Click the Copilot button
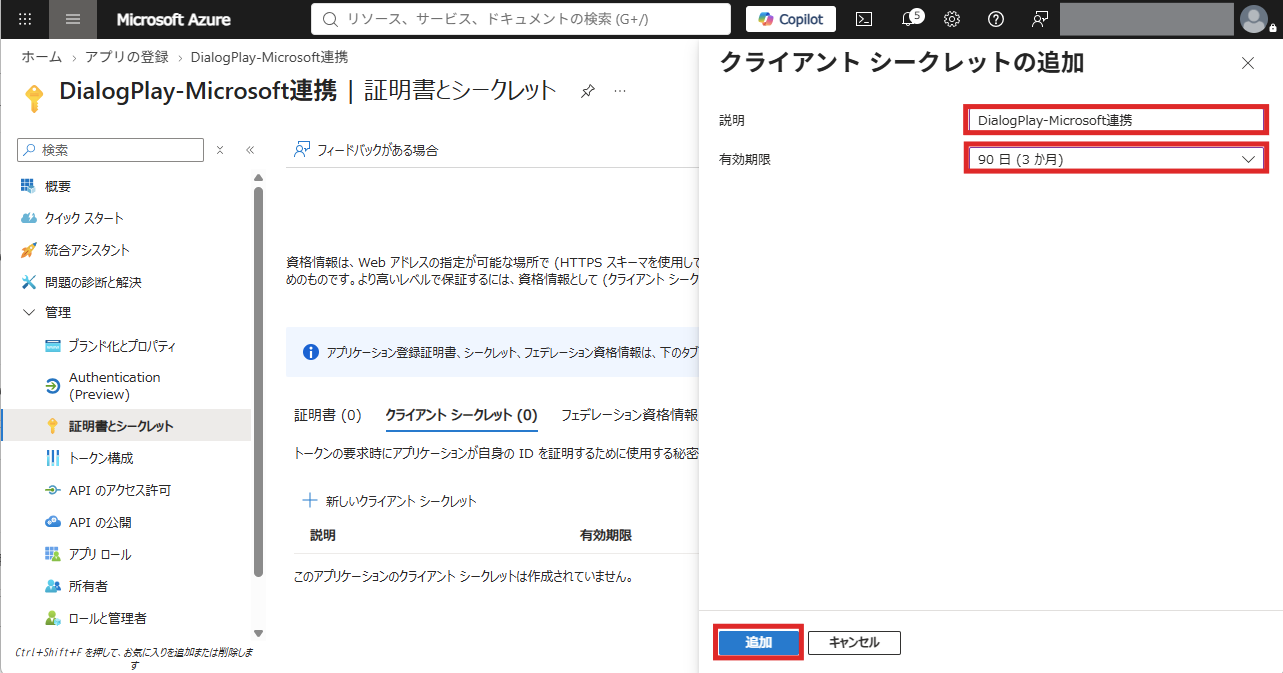The image size is (1283, 673). click(791, 19)
